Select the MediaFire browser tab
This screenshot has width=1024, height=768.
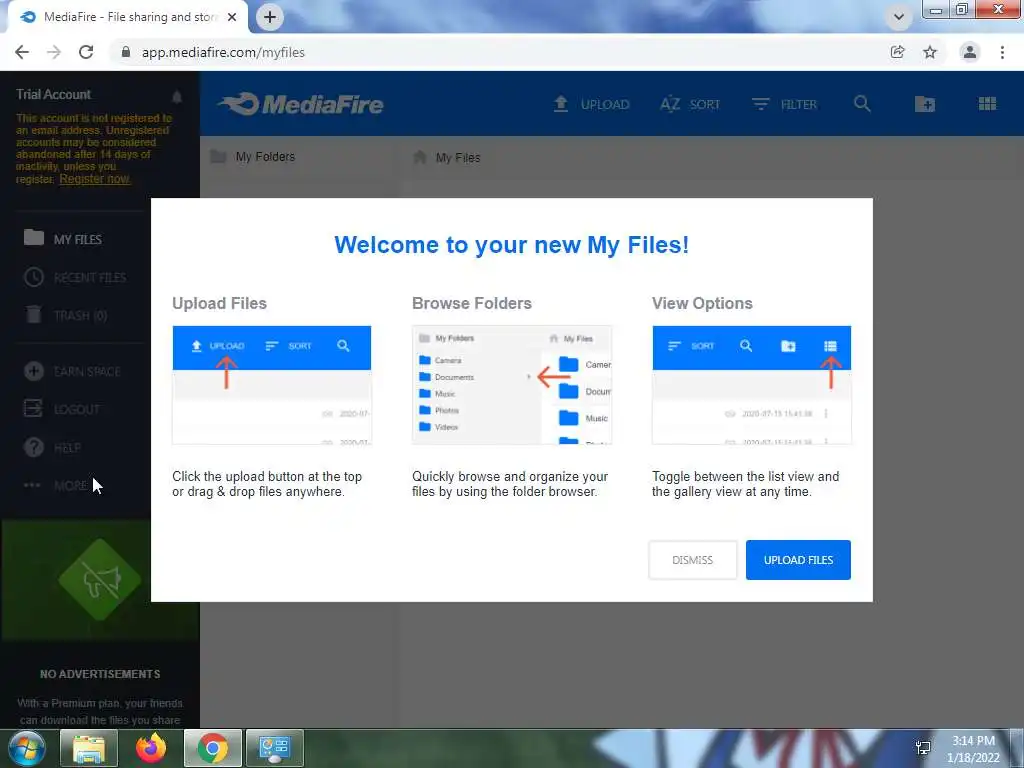click(x=127, y=17)
